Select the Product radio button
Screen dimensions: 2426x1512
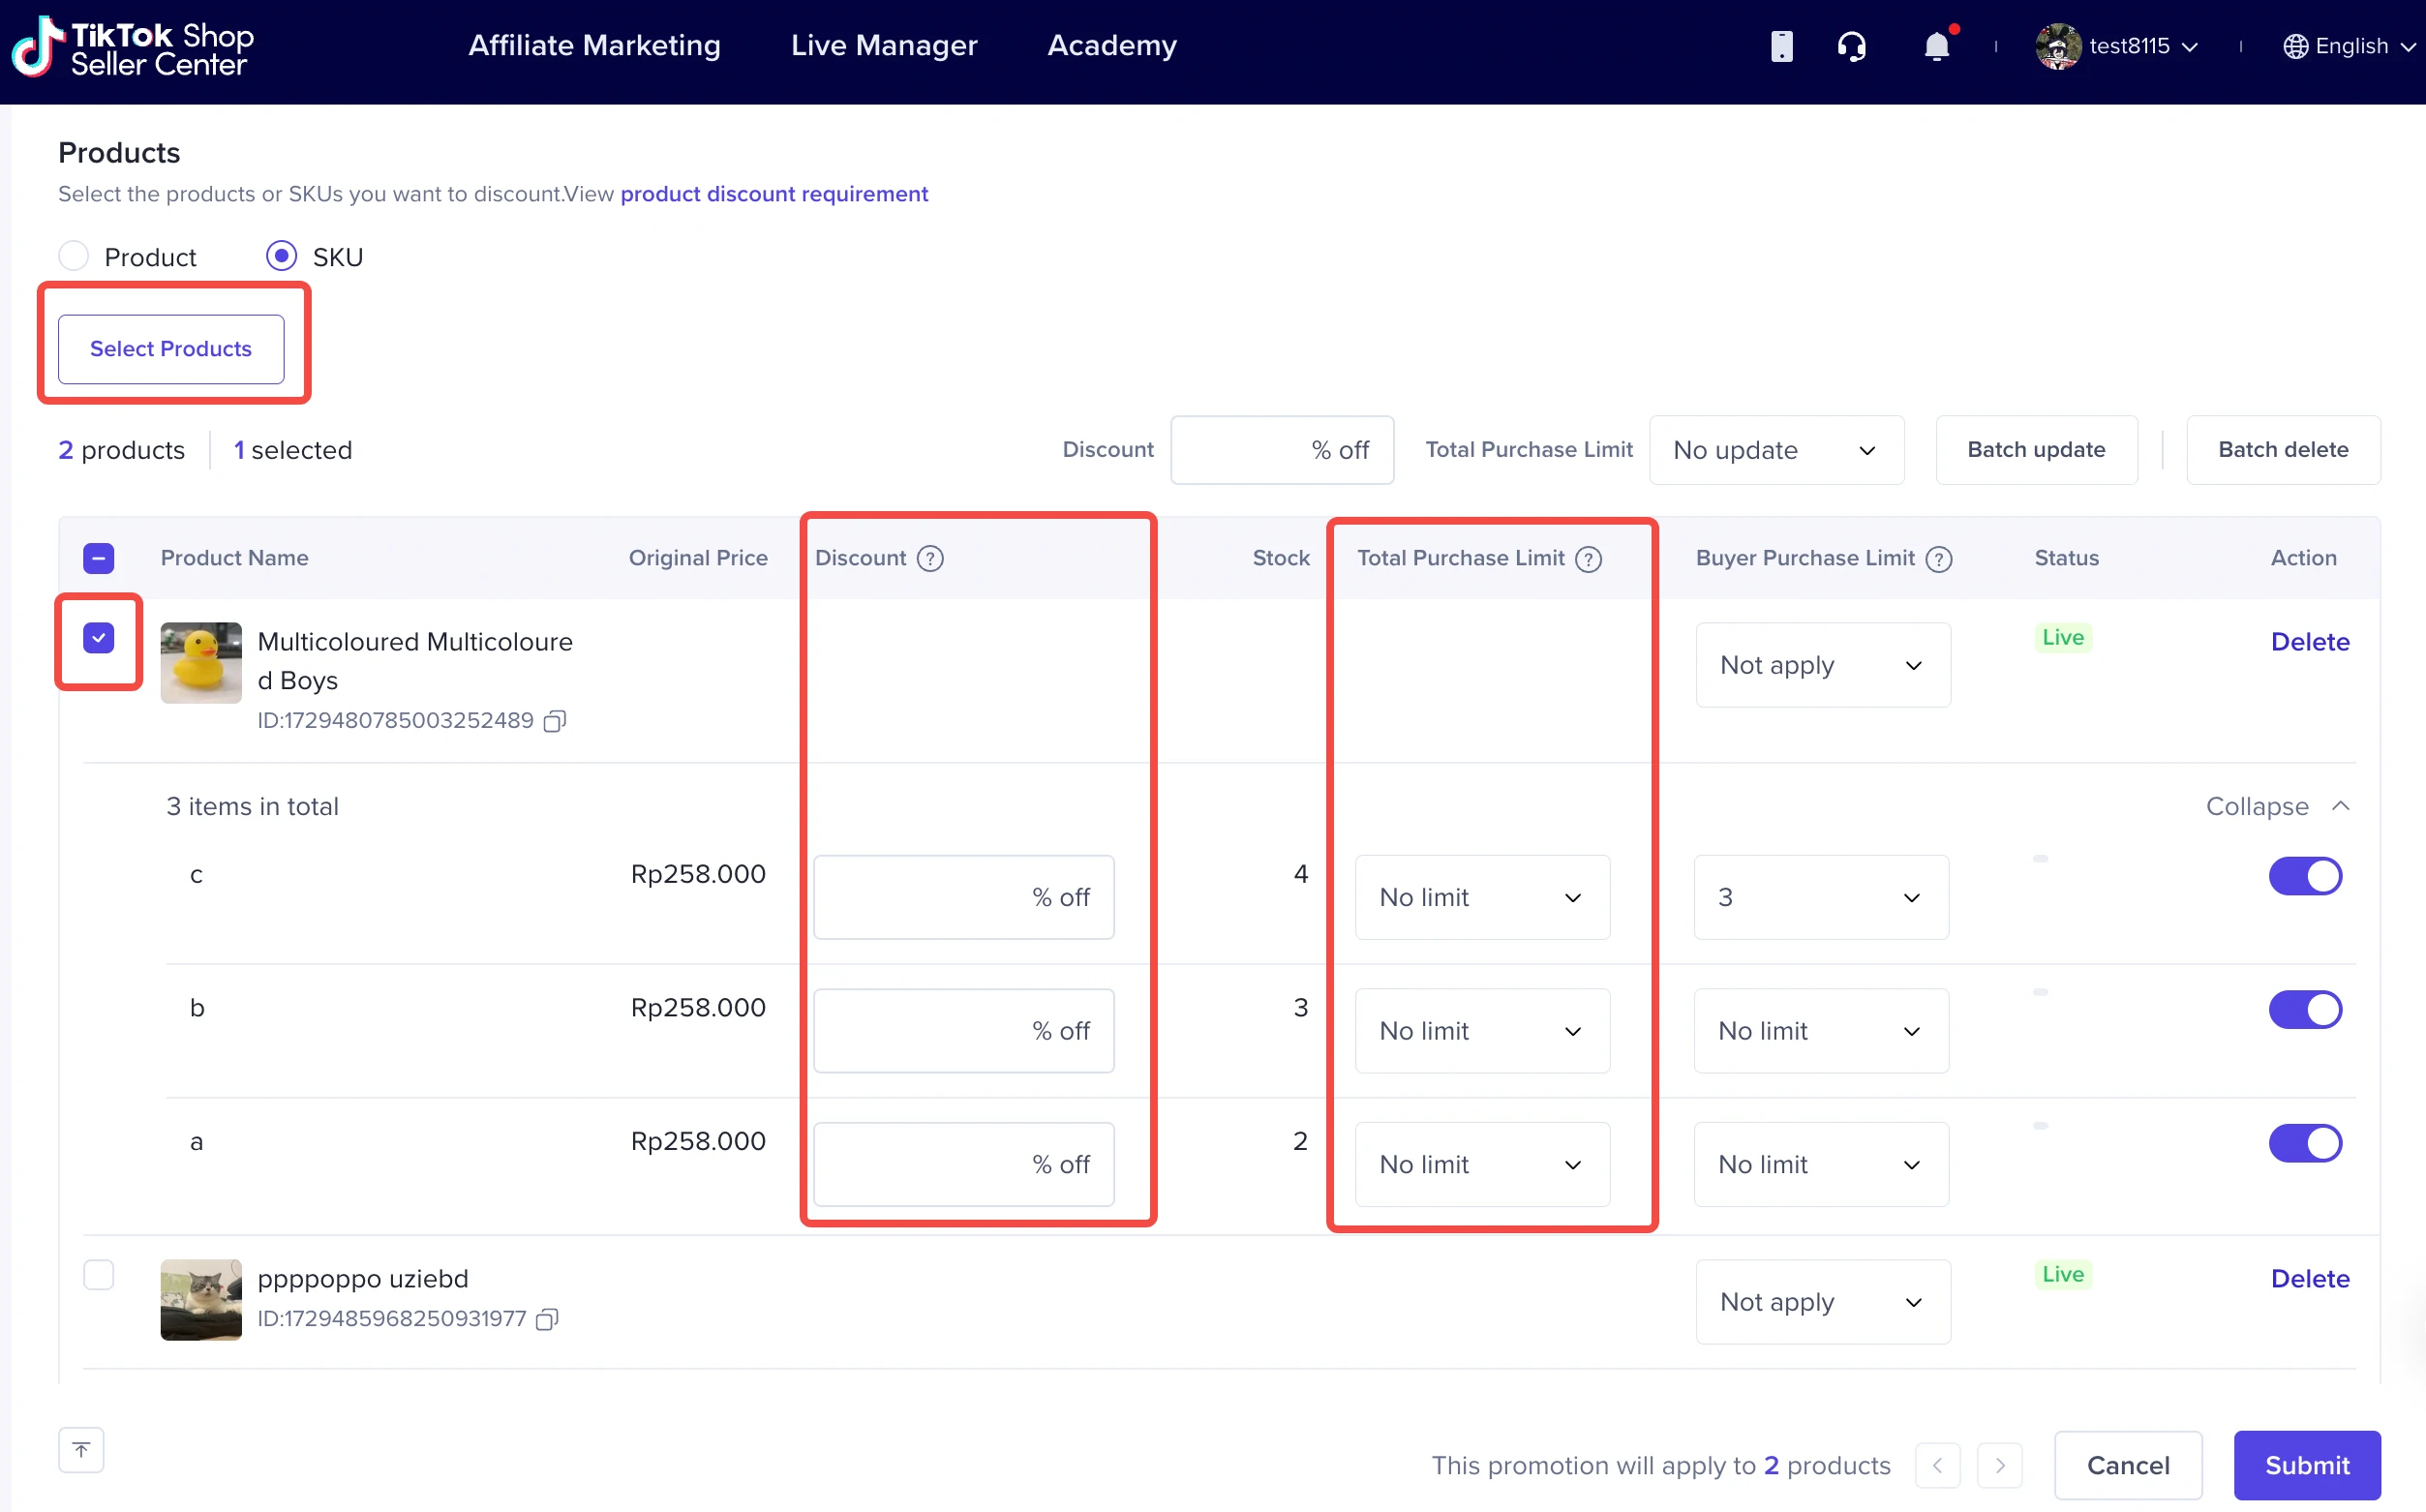(x=74, y=256)
